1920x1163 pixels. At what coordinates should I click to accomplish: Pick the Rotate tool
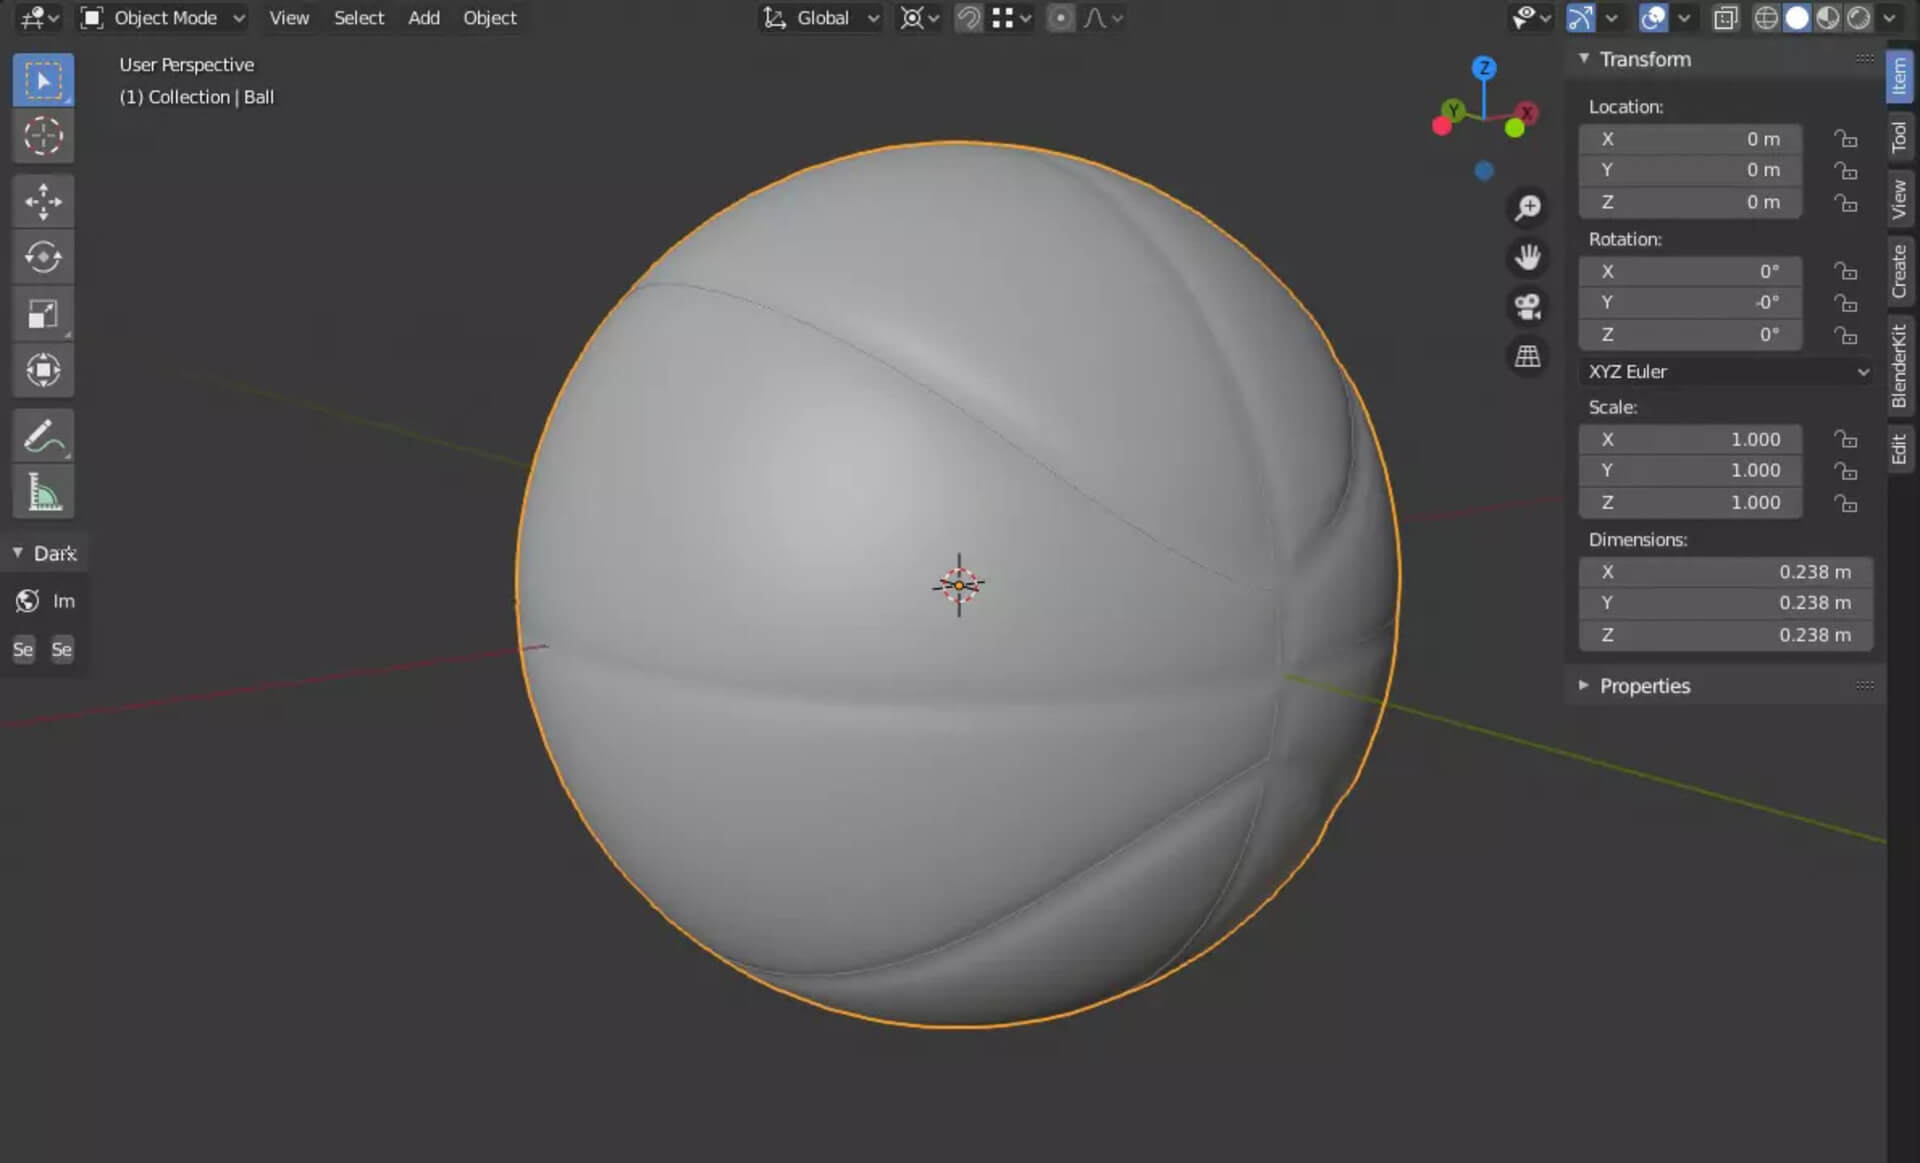(43, 258)
